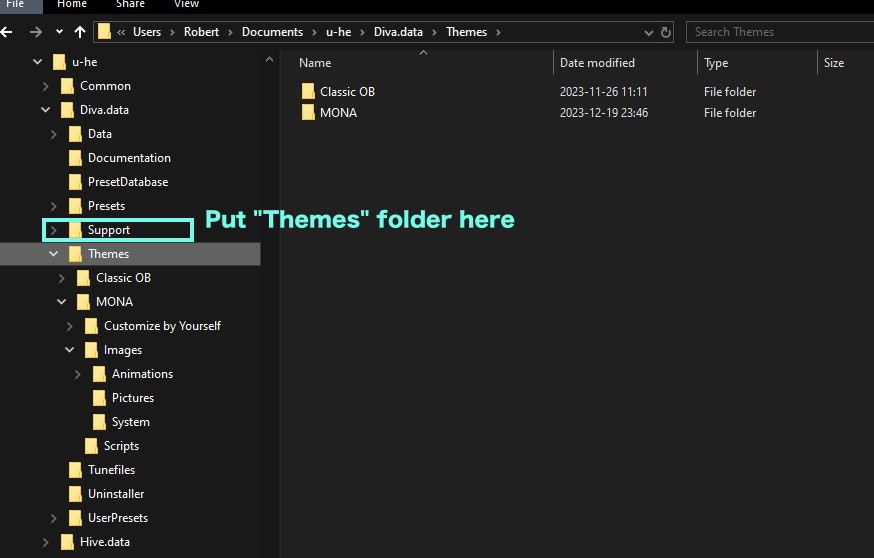Select Themes in the address path
Screen dimensions: 874x558
466,32
